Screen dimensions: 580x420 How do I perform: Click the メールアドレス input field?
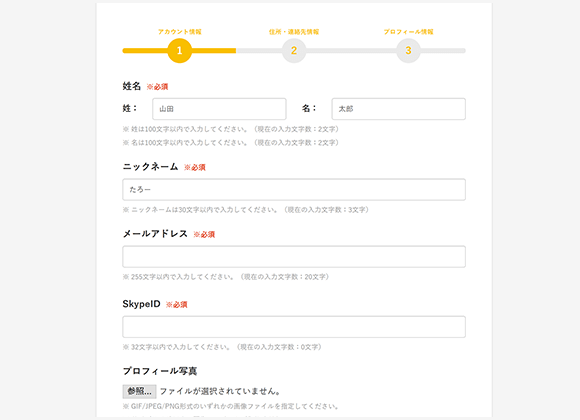pos(294,256)
